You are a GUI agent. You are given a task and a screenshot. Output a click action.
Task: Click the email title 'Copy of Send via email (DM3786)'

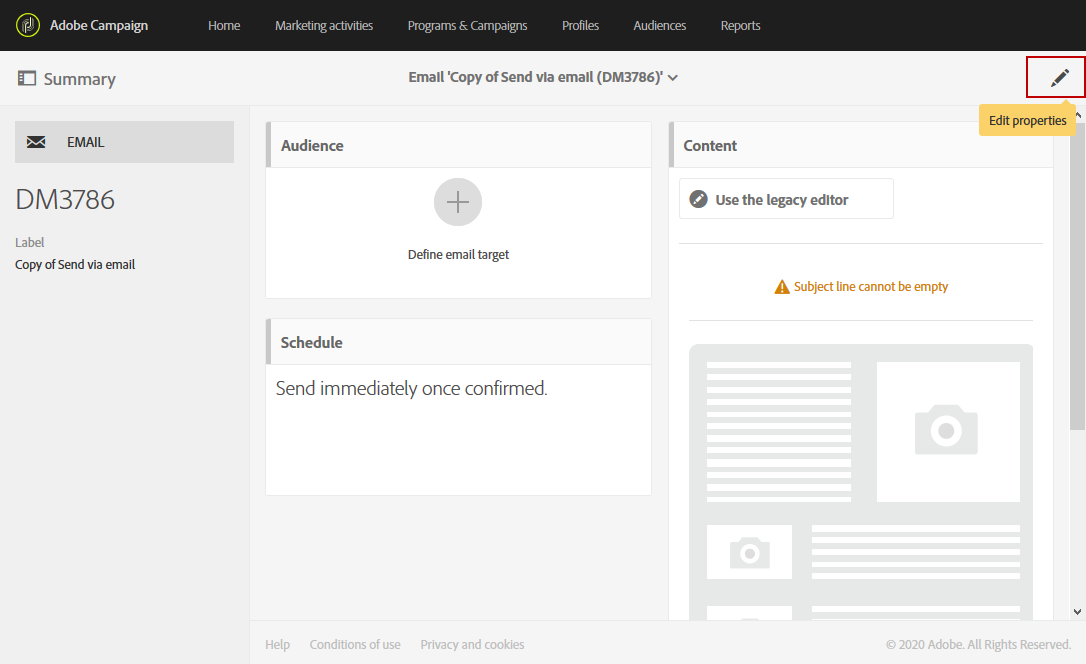click(x=535, y=78)
